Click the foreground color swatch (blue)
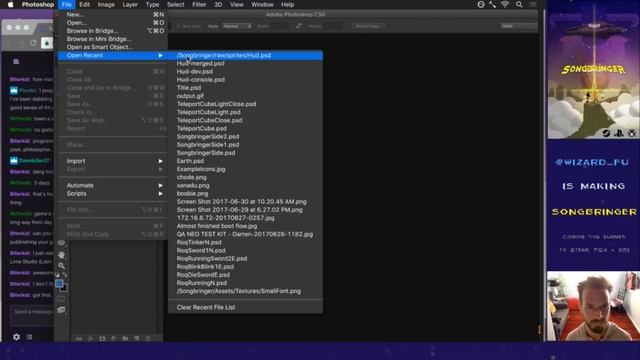The width and height of the screenshot is (640, 360). point(59,283)
